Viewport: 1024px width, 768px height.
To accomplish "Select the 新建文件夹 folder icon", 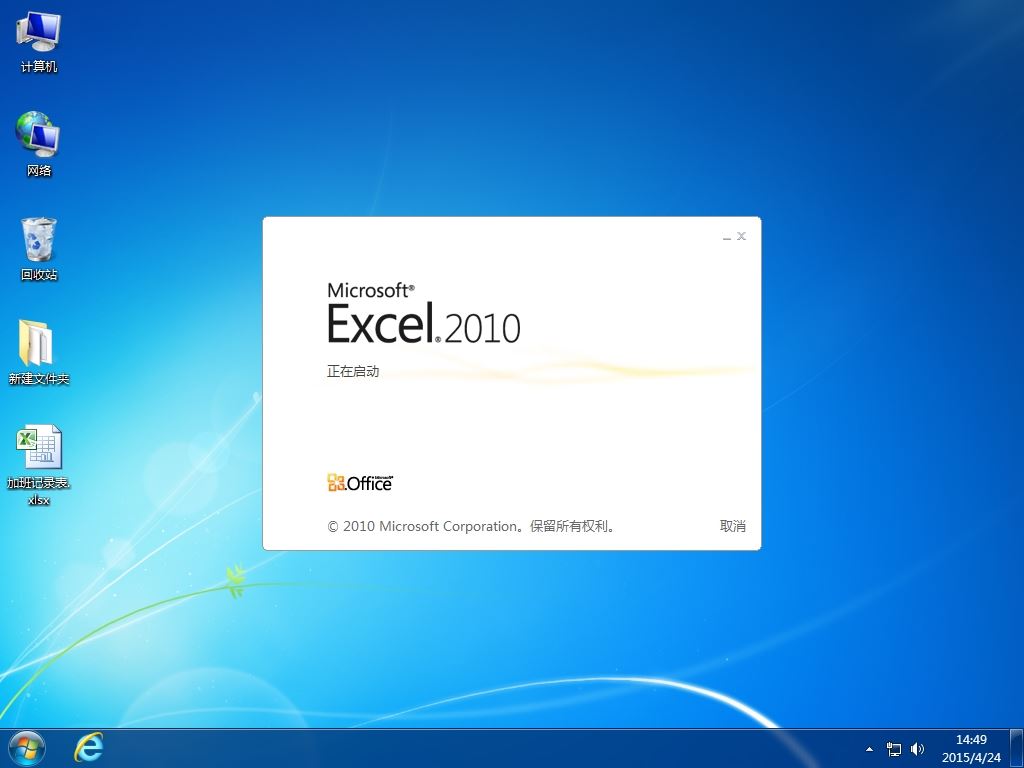I will [x=38, y=353].
